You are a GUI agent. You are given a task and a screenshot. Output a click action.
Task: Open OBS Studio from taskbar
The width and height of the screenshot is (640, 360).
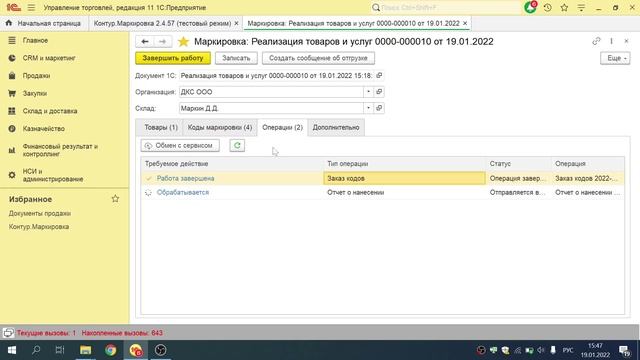click(160, 350)
